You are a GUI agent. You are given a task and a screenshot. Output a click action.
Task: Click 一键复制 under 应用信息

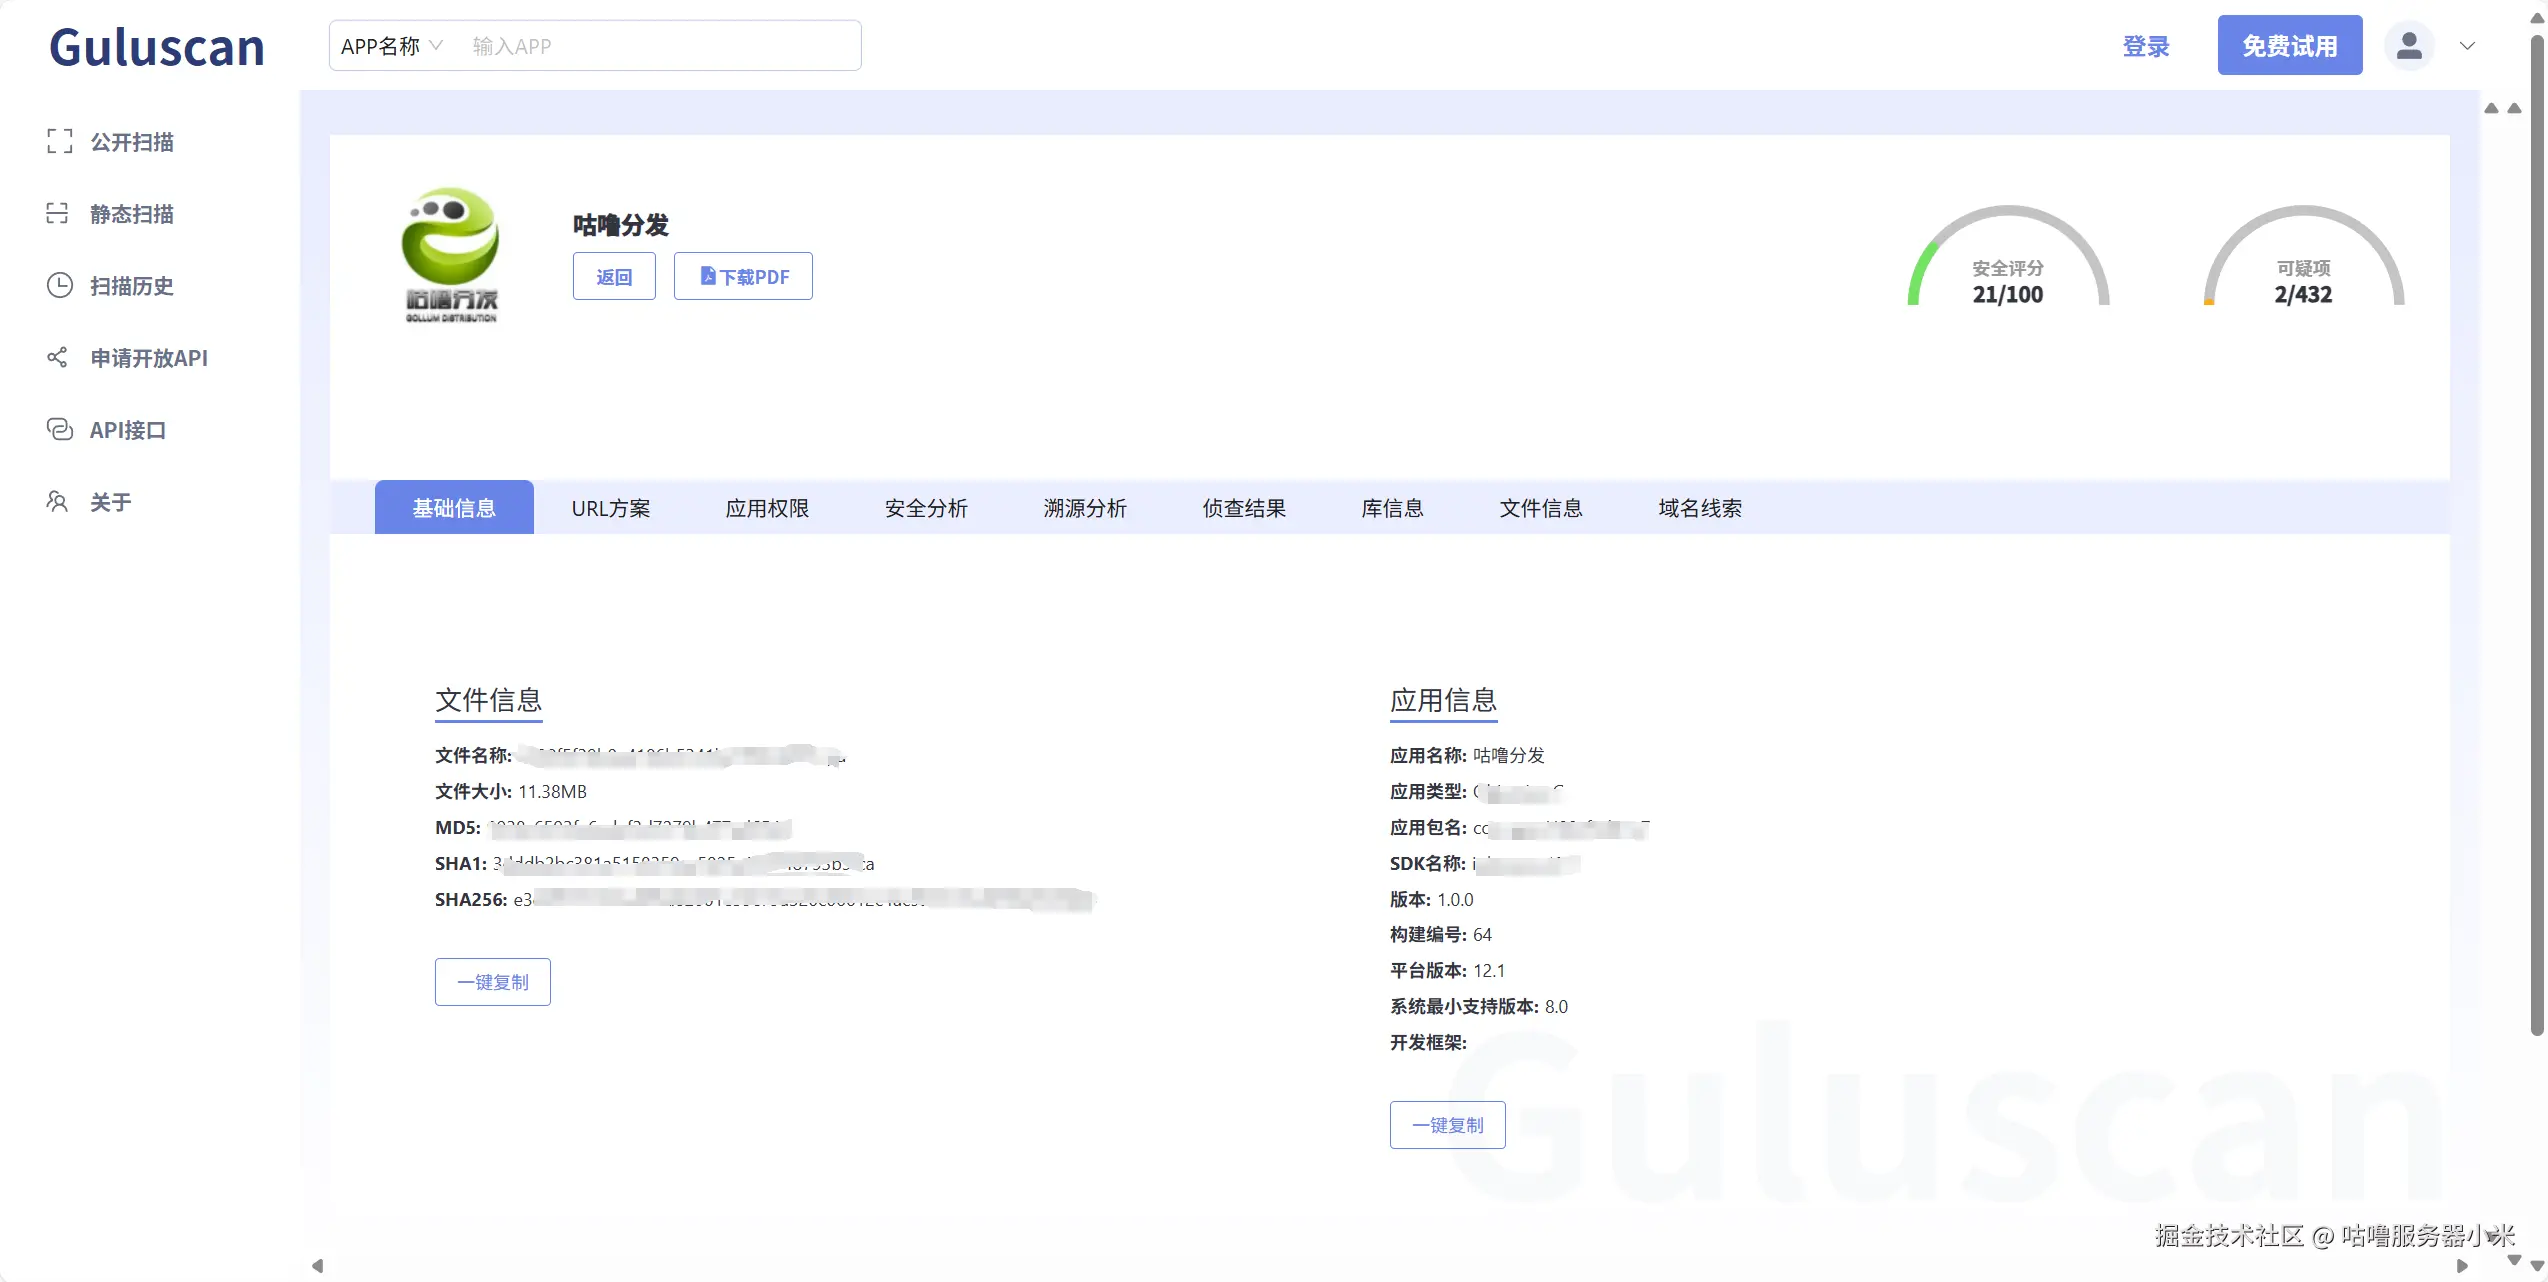click(x=1447, y=1125)
